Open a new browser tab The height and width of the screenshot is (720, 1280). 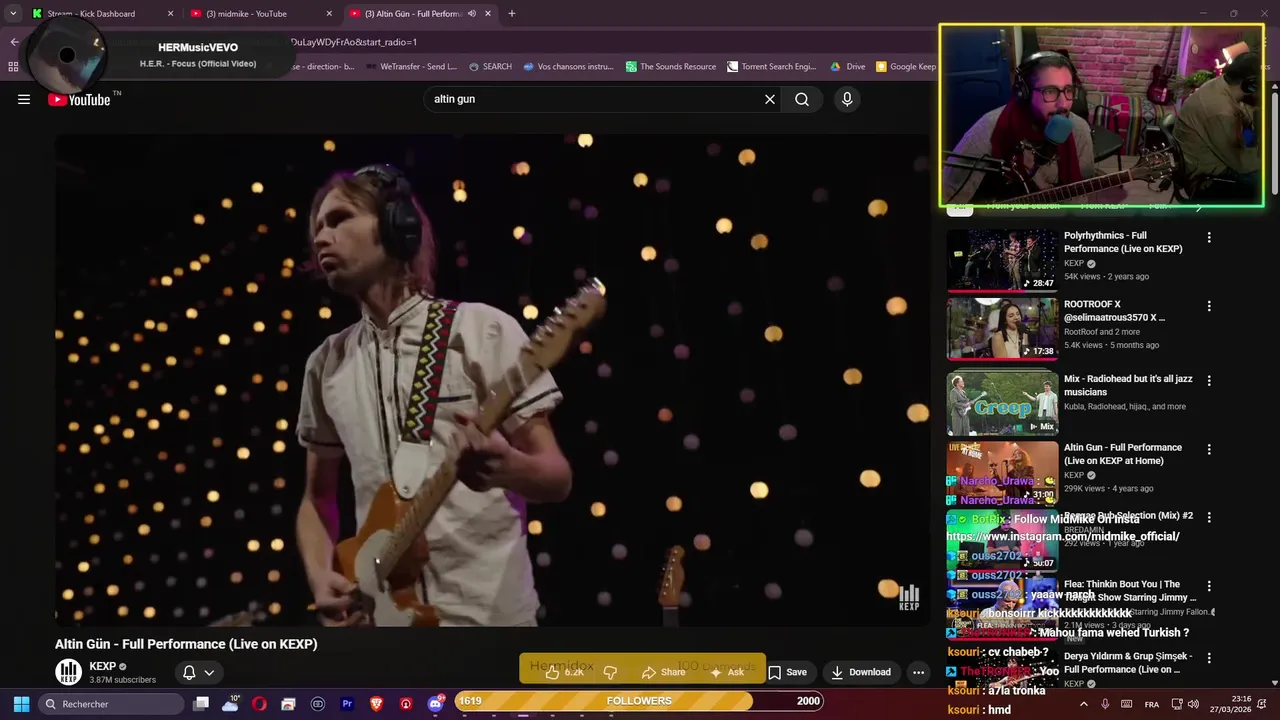[x=512, y=14]
